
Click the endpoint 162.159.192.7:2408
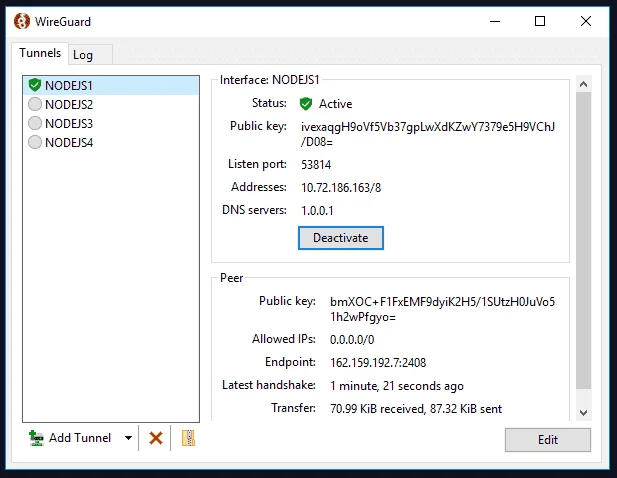point(378,362)
